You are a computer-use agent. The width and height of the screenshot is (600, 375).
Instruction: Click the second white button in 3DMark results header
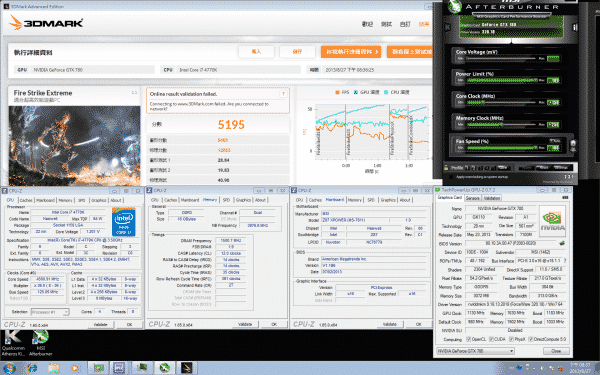[297, 52]
